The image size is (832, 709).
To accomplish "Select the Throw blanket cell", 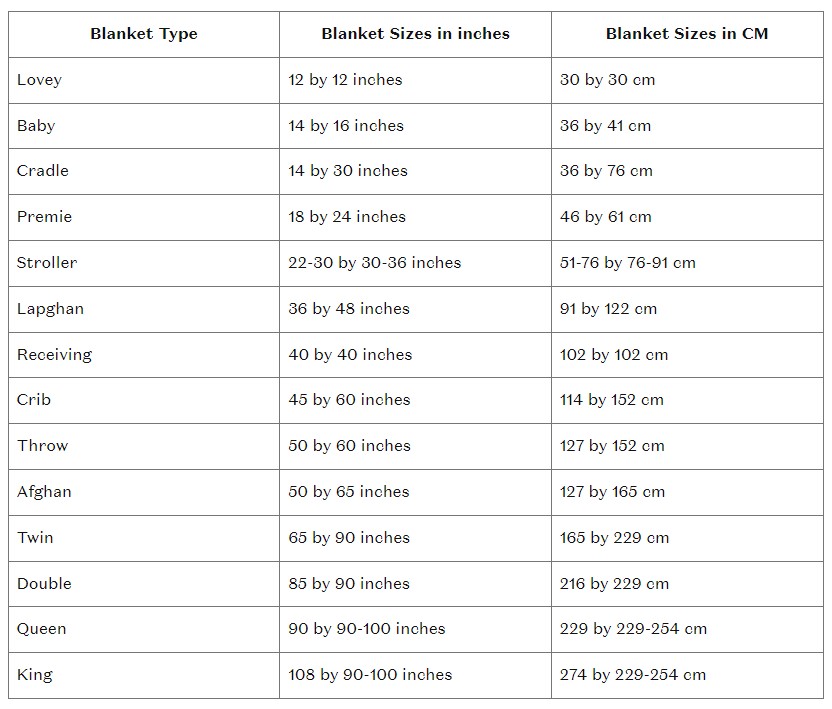I will pyautogui.click(x=43, y=446).
